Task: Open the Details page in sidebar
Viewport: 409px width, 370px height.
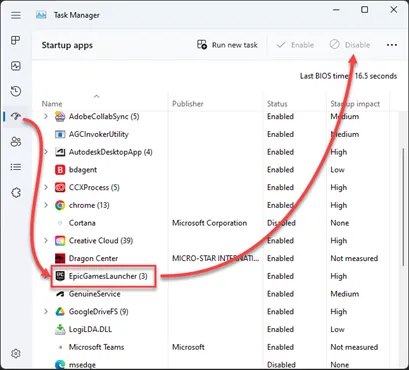Action: point(16,167)
